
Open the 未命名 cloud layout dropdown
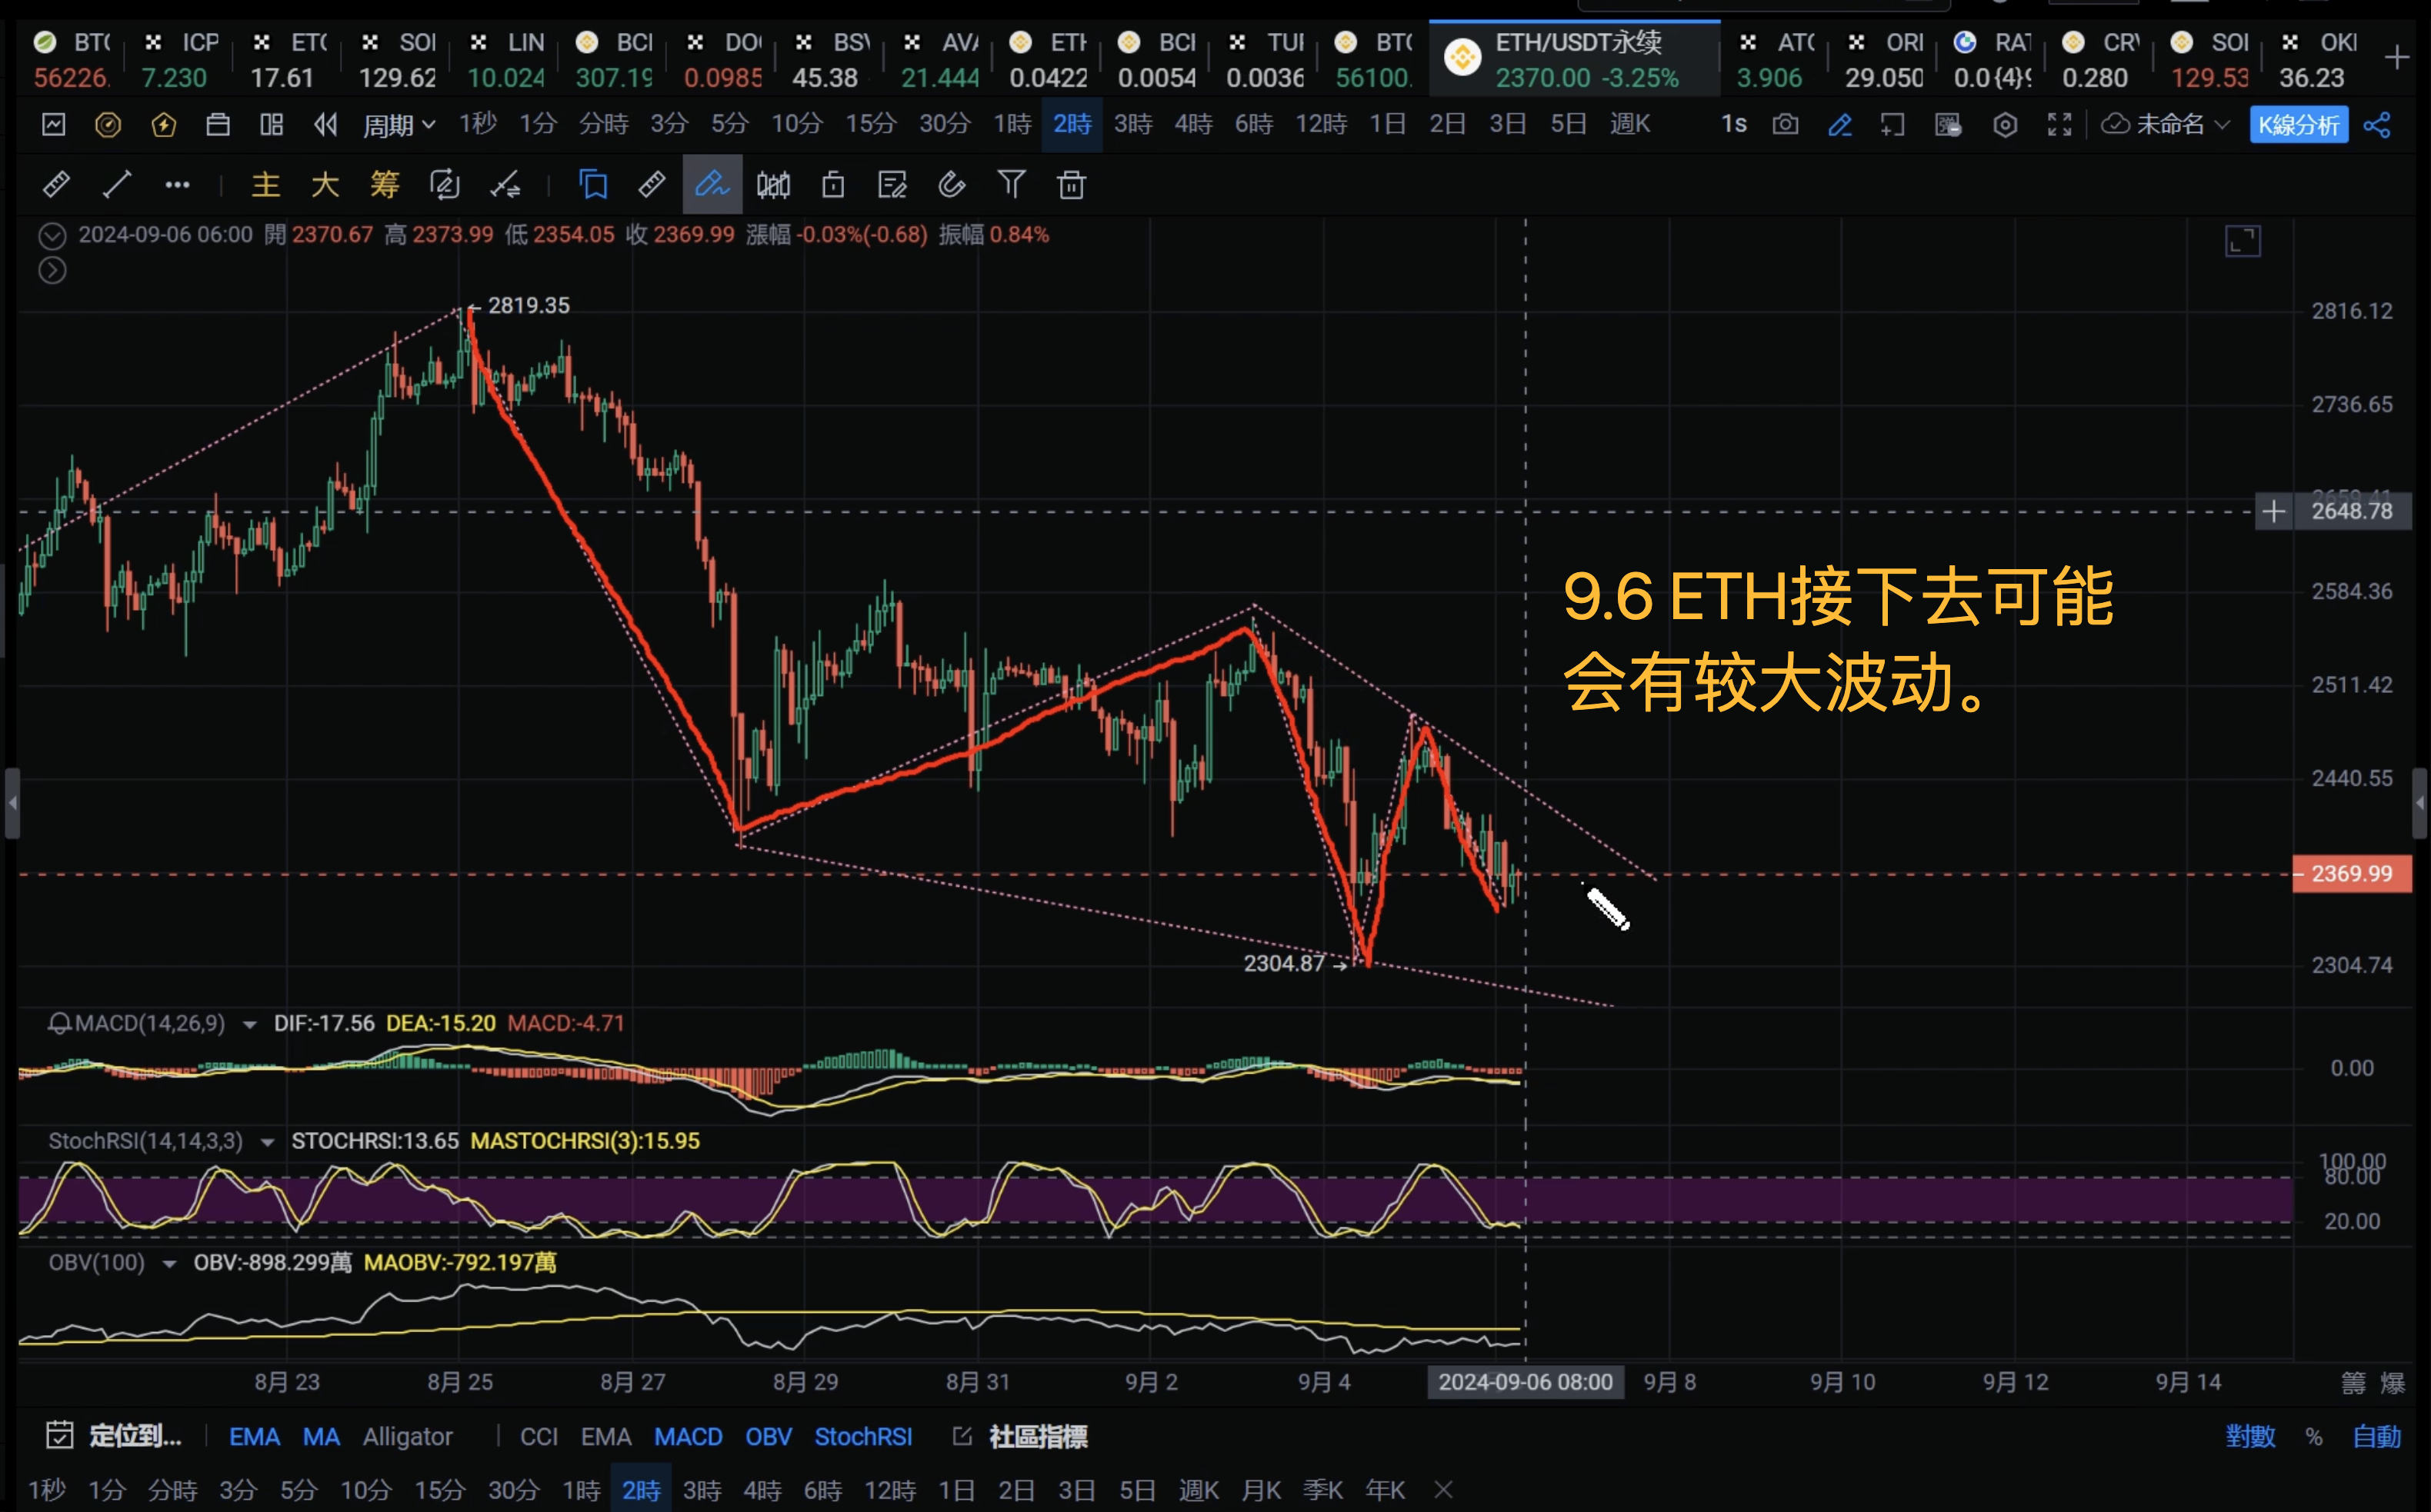(x=2166, y=124)
